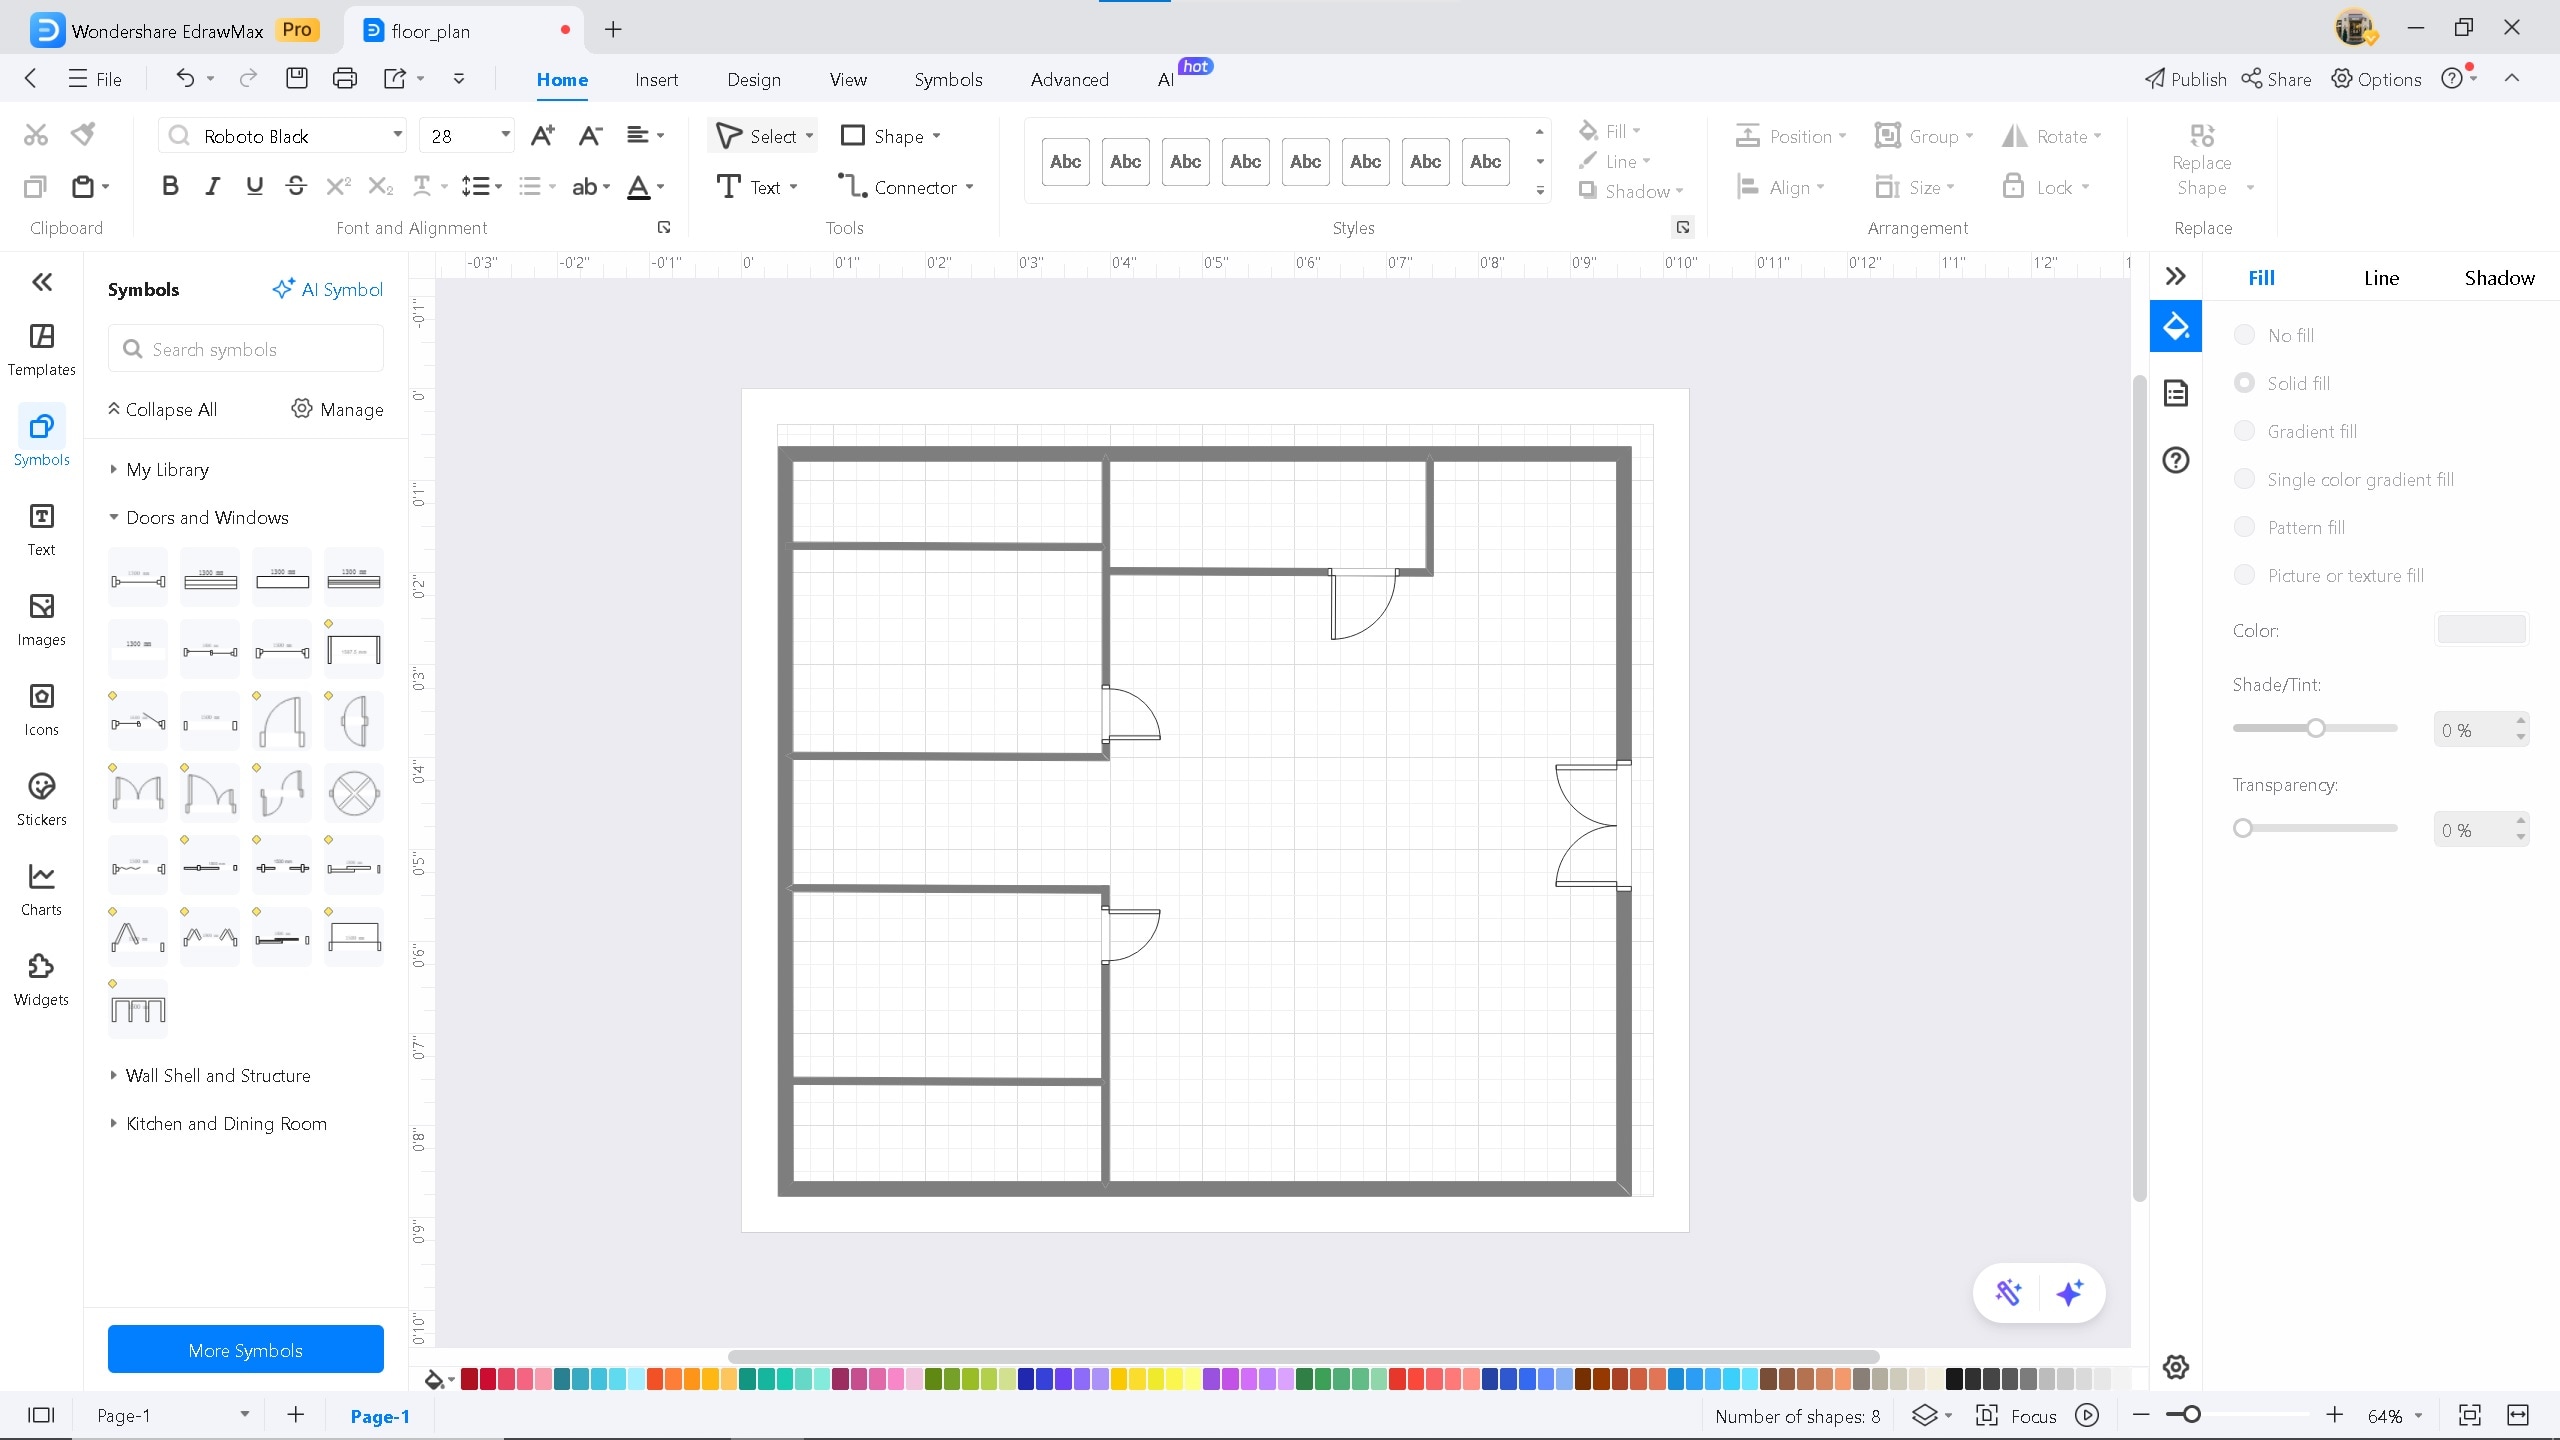Click the Decrease font size icon
This screenshot has height=1440, width=2560.
591,135
